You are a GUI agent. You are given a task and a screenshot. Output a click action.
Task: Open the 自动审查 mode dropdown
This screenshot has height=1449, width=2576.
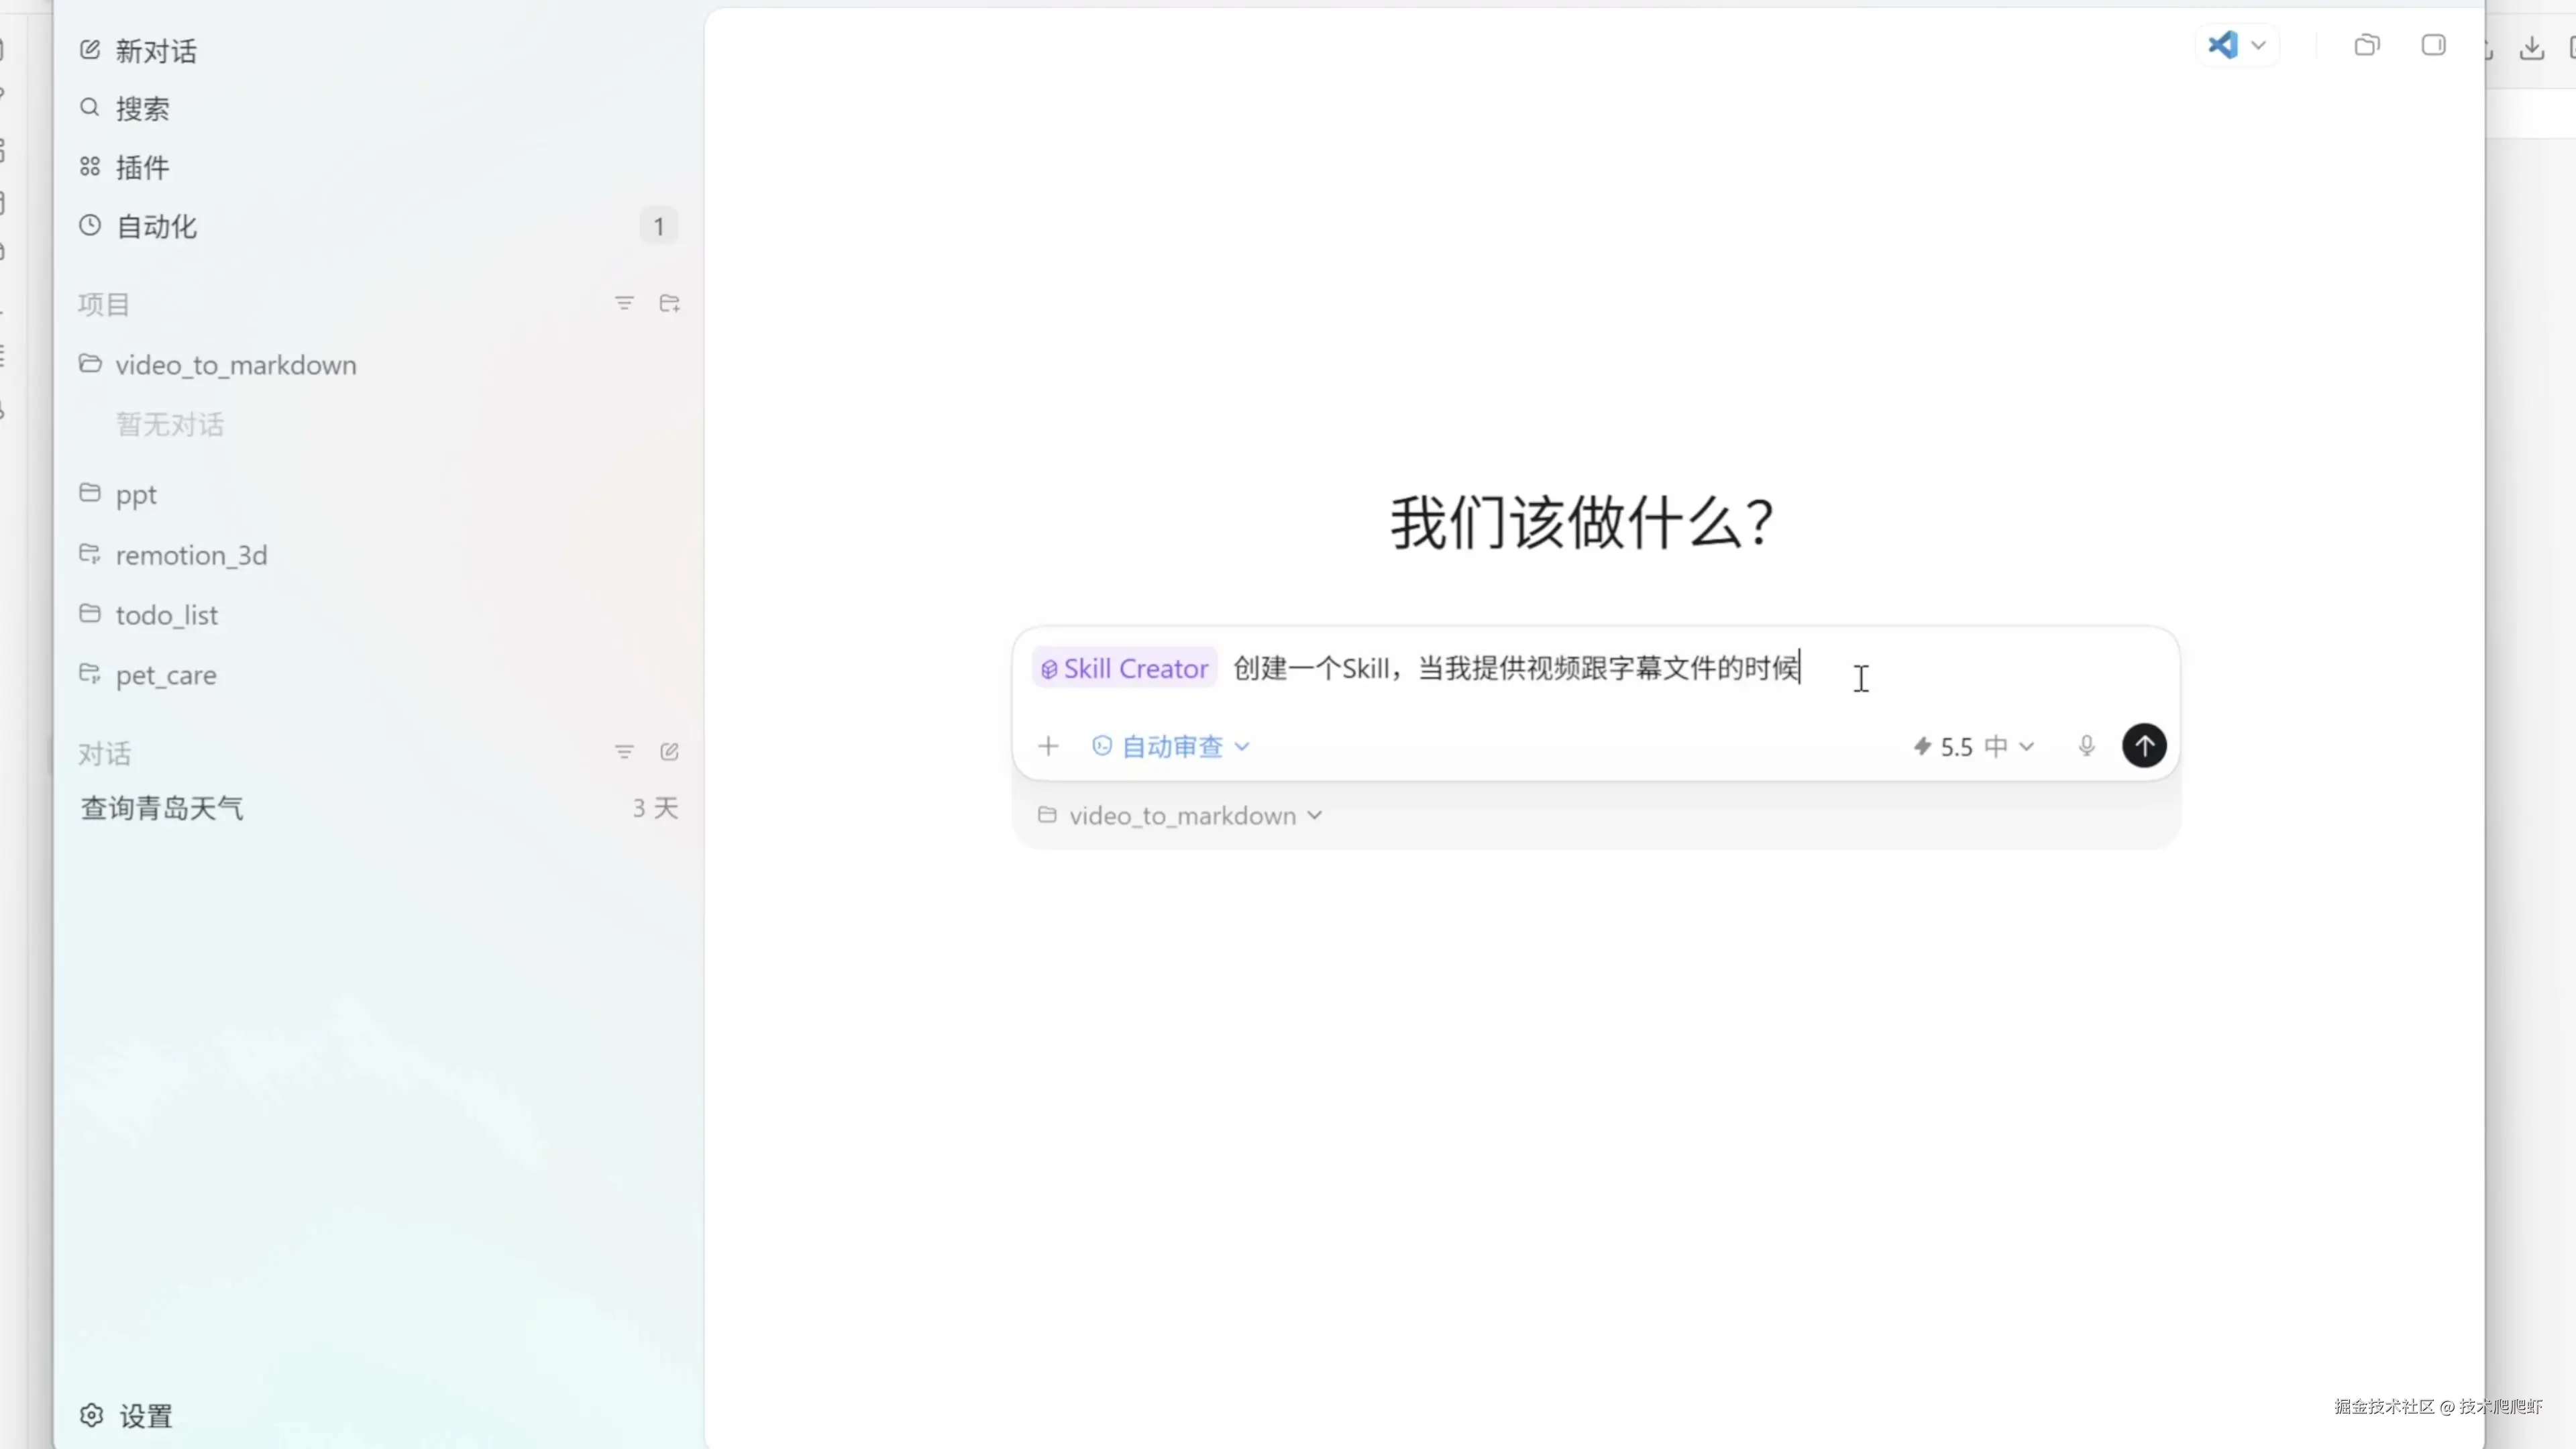(x=1171, y=747)
